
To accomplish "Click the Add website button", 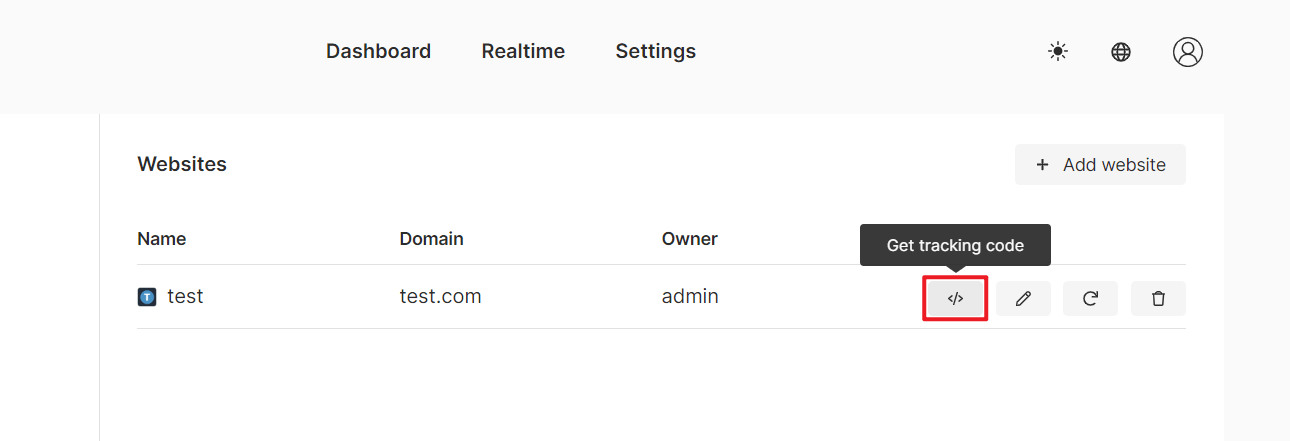I will pos(1100,165).
